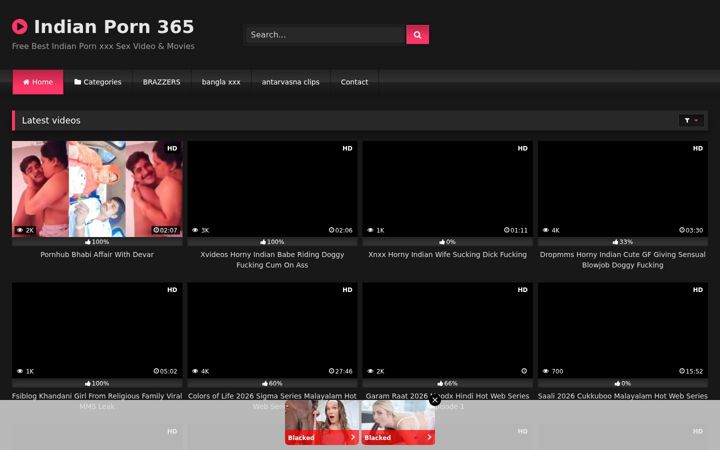
Task: Open the Categories menu item
Action: point(98,82)
